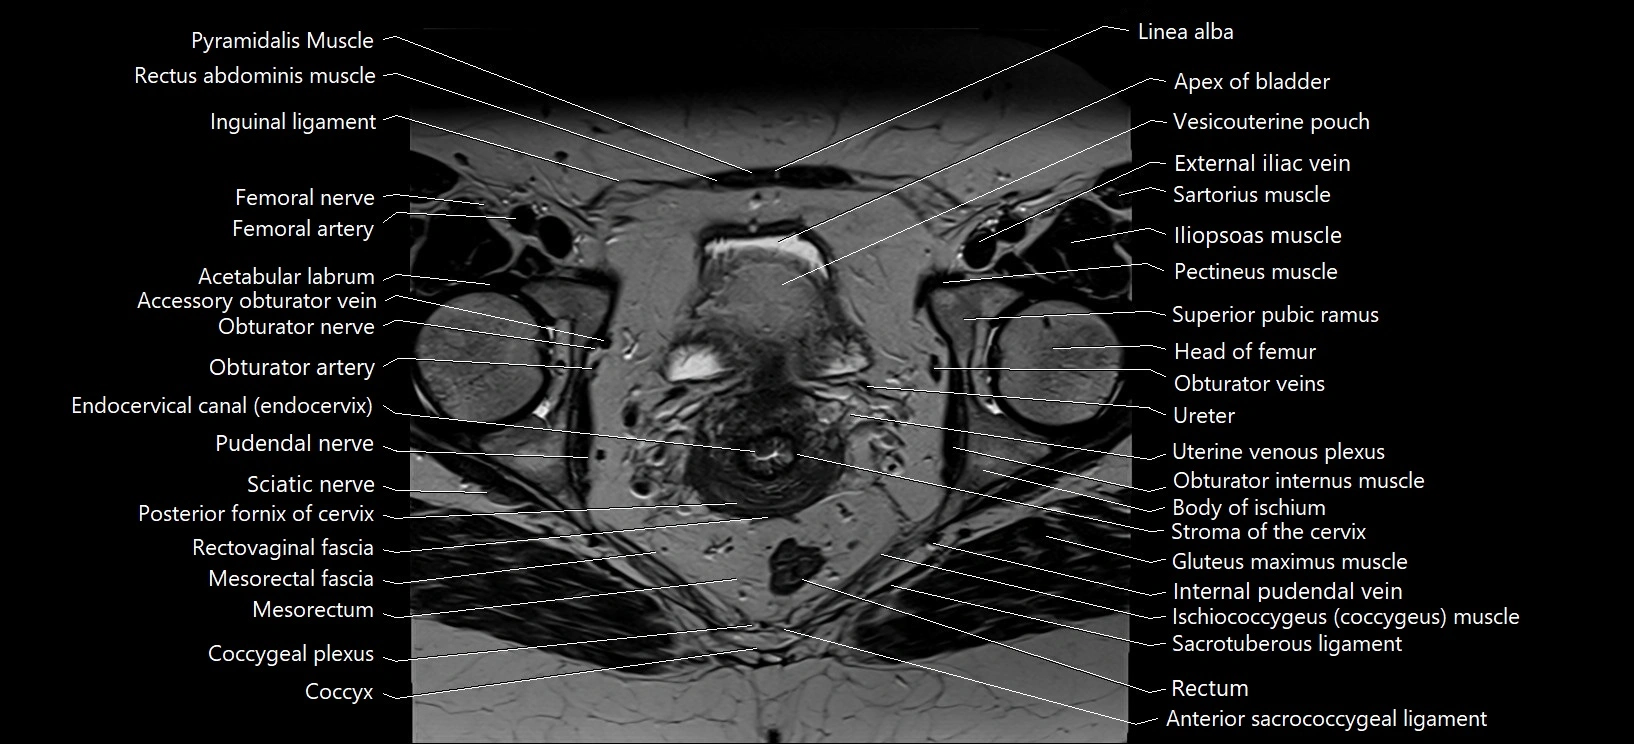The image size is (1634, 744).
Task: Click the Sartorius muscle label
Action: 1252,195
